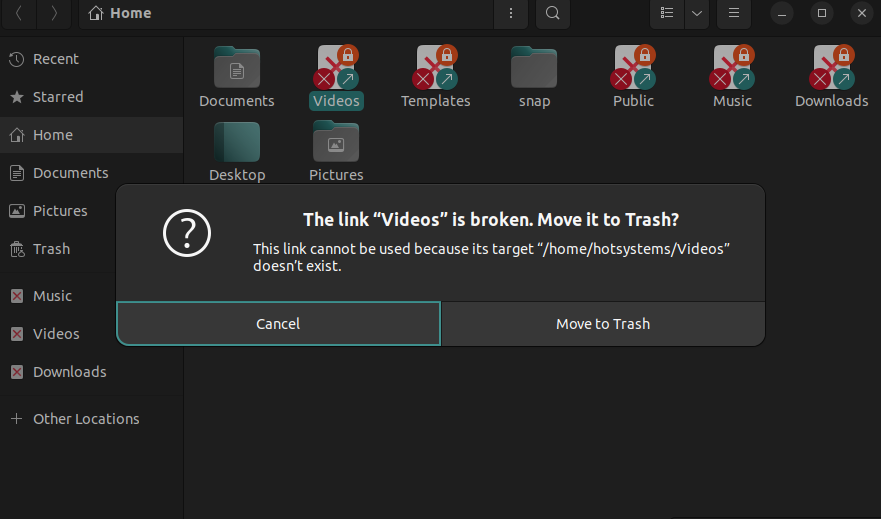Select the snap folder icon
Image resolution: width=881 pixels, height=519 pixels.
tap(534, 67)
